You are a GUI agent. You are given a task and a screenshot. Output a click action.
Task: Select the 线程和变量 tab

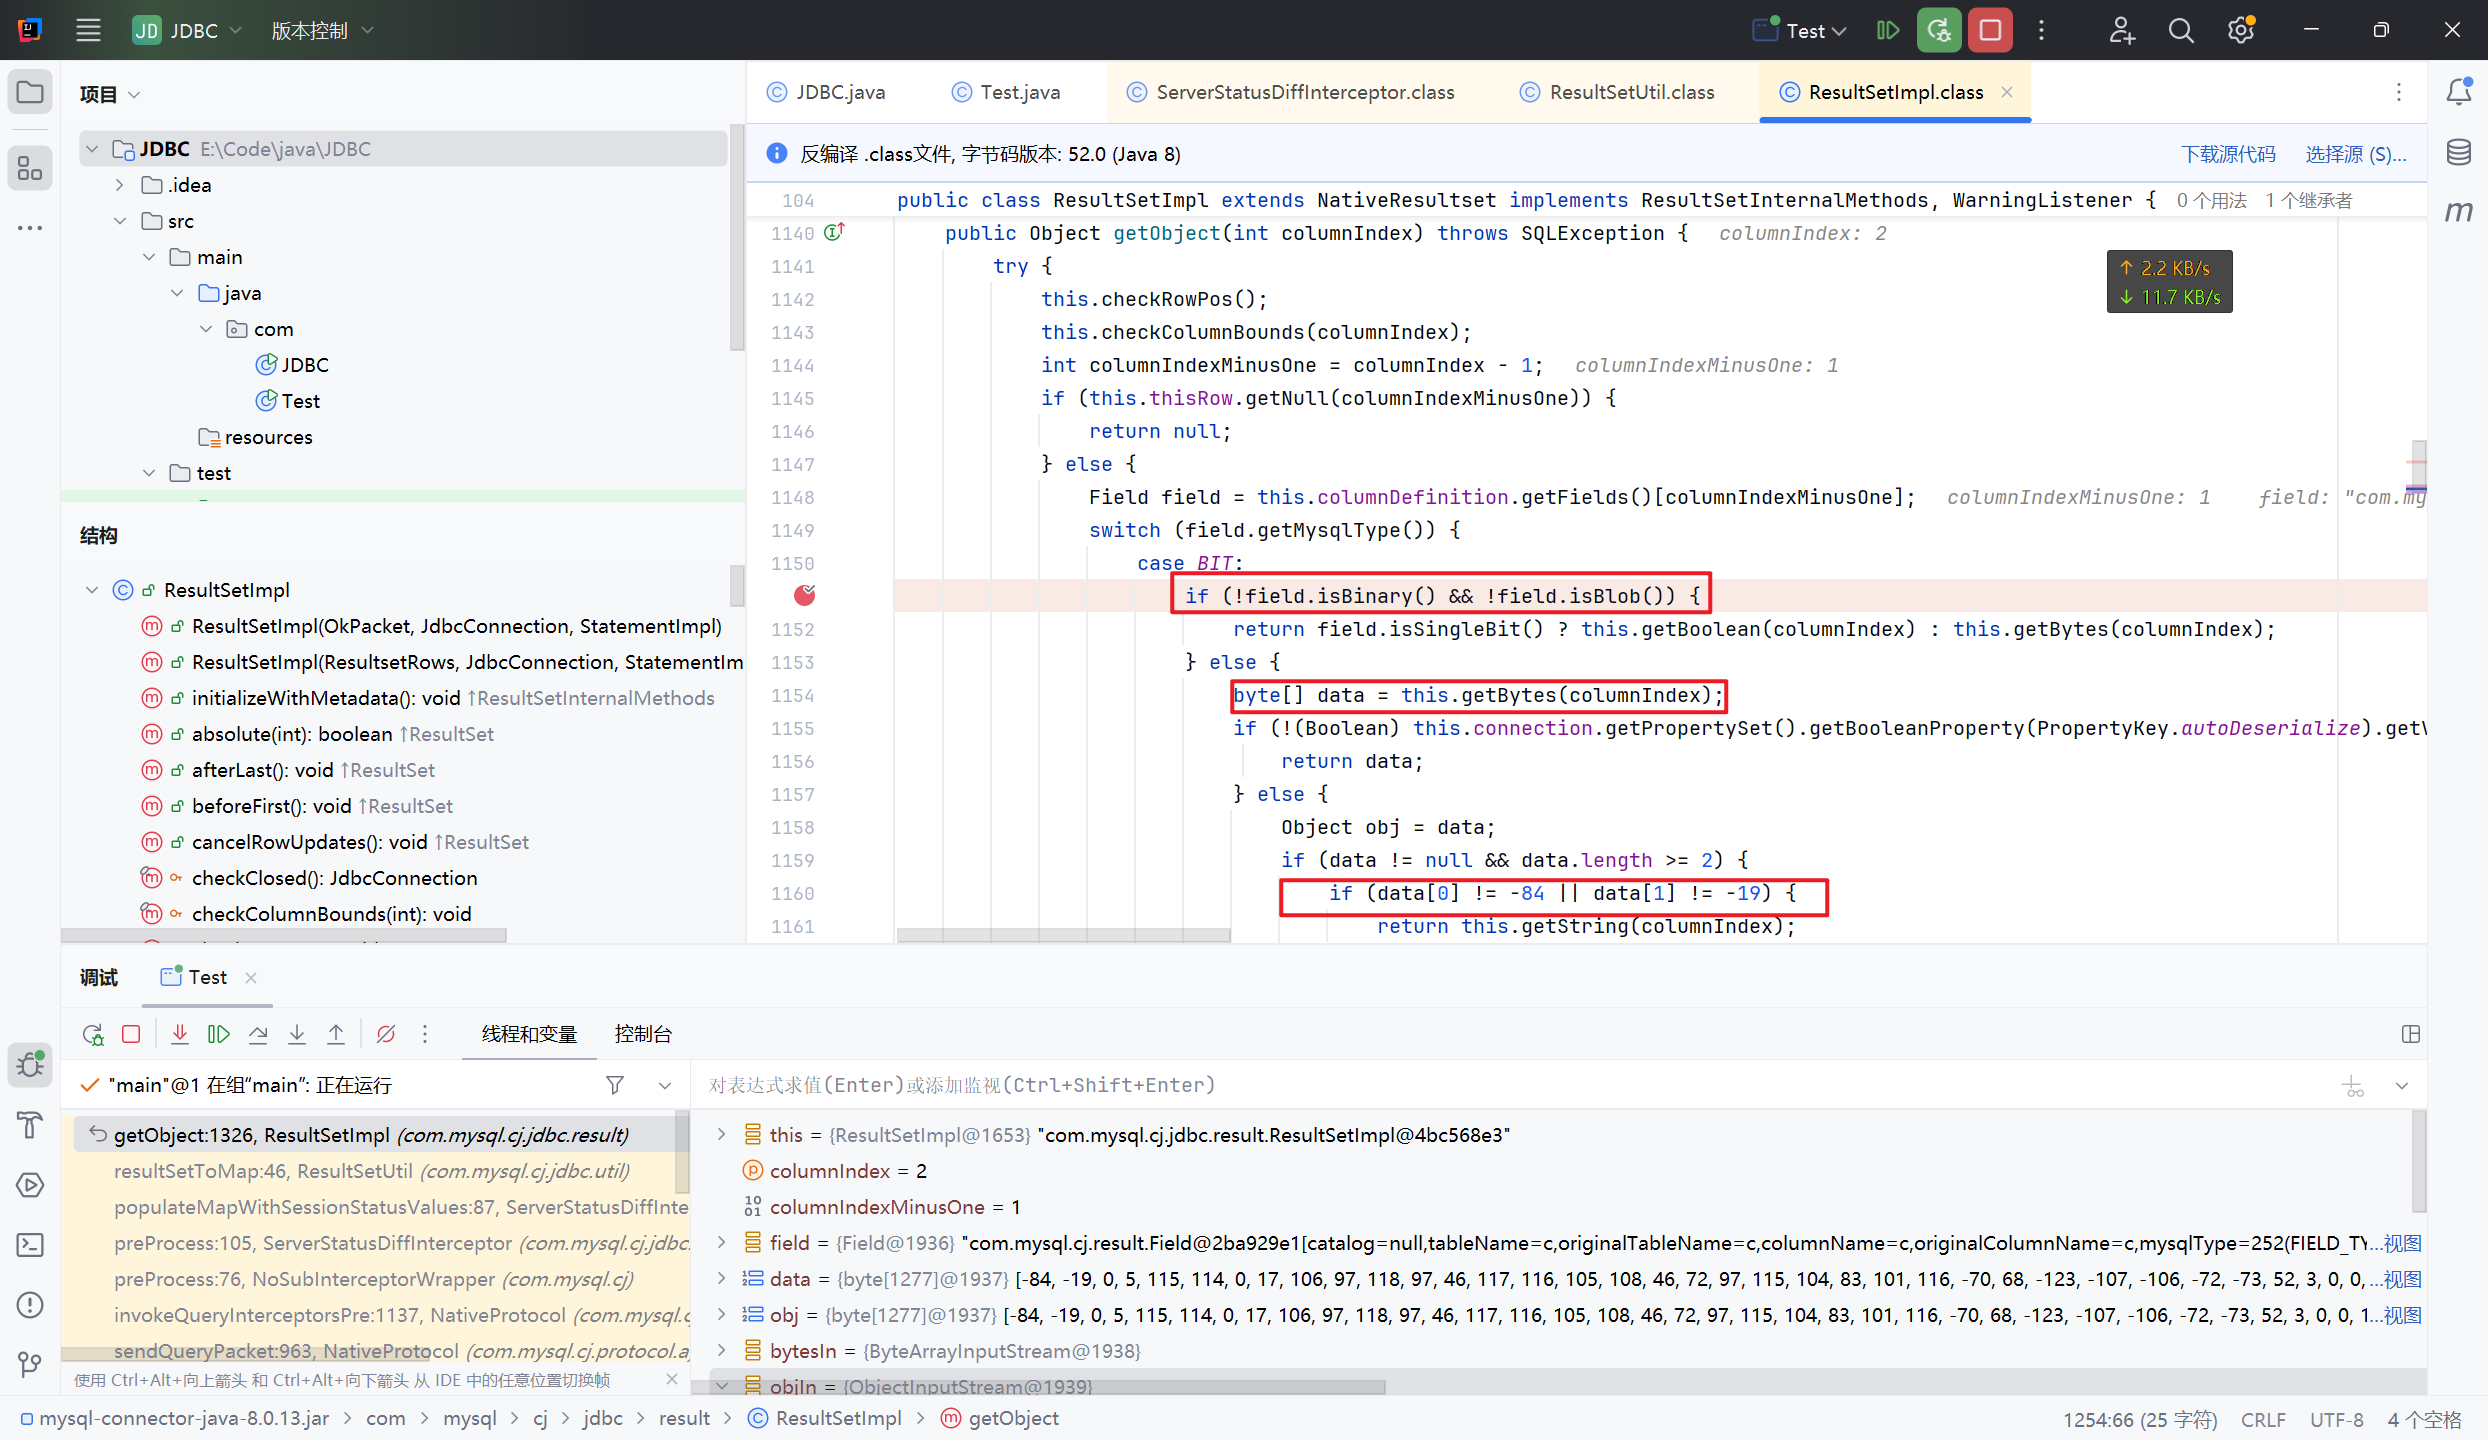pyautogui.click(x=529, y=1034)
